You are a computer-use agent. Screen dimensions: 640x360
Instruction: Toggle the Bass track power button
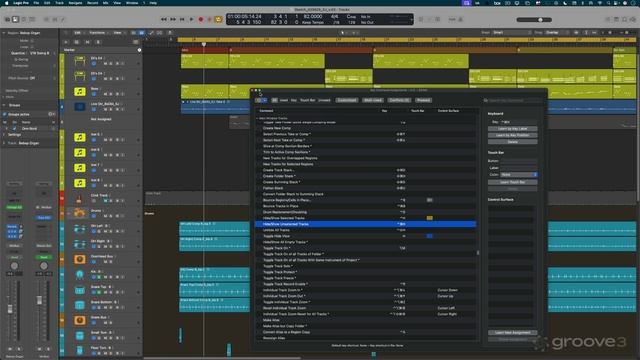94,94
